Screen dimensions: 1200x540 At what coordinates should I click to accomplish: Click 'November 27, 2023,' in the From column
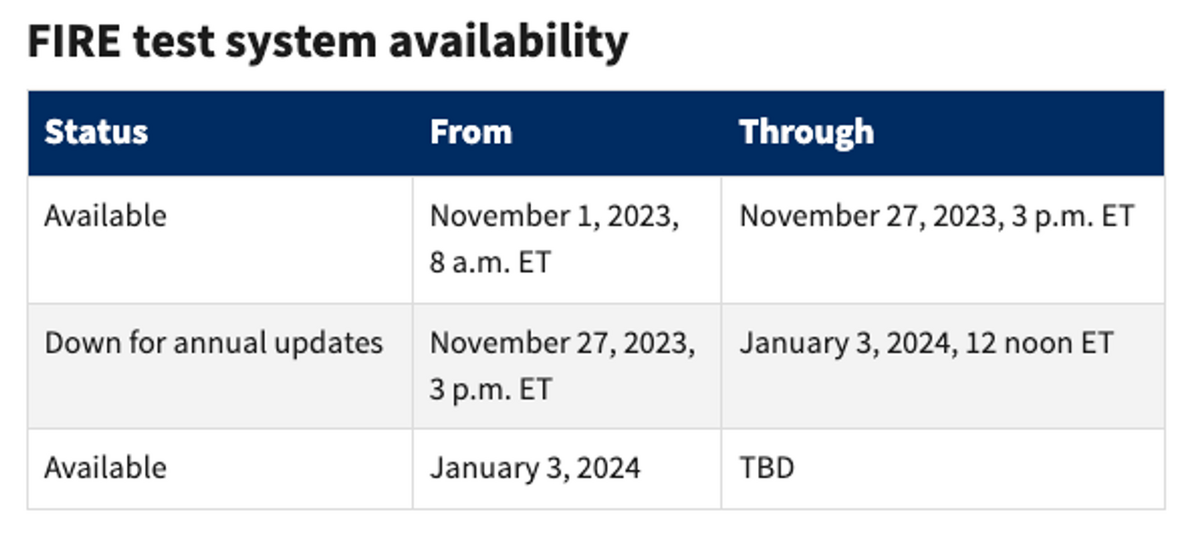pyautogui.click(x=562, y=343)
